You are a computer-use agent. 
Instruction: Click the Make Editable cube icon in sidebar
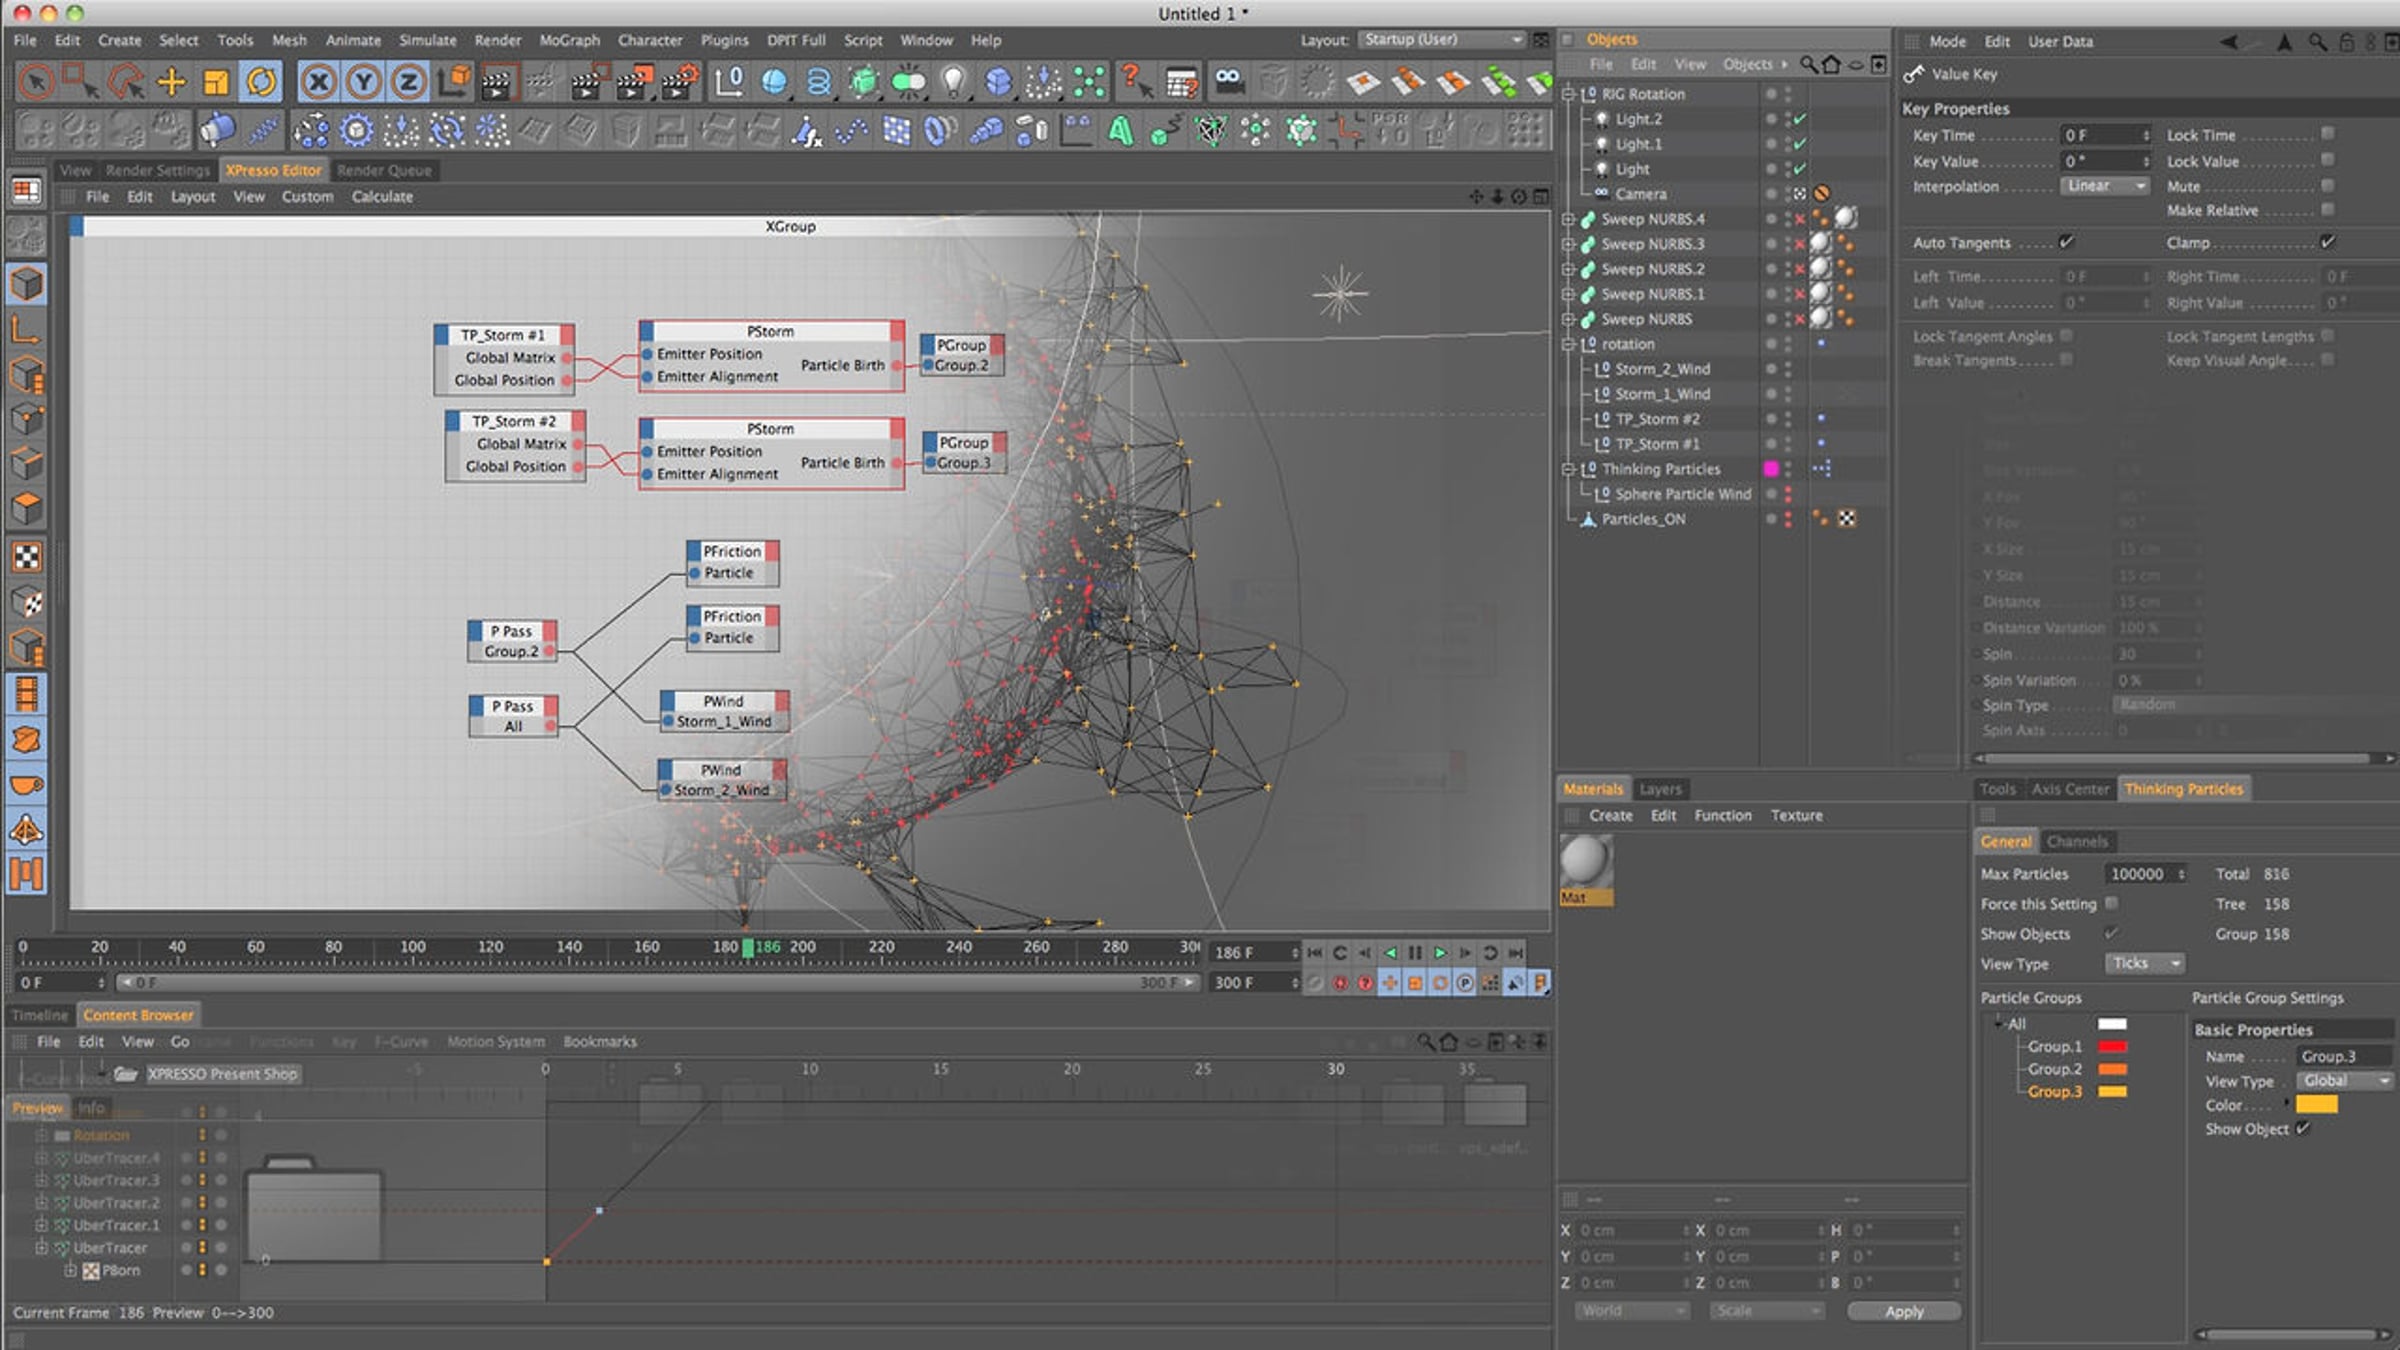(x=27, y=284)
